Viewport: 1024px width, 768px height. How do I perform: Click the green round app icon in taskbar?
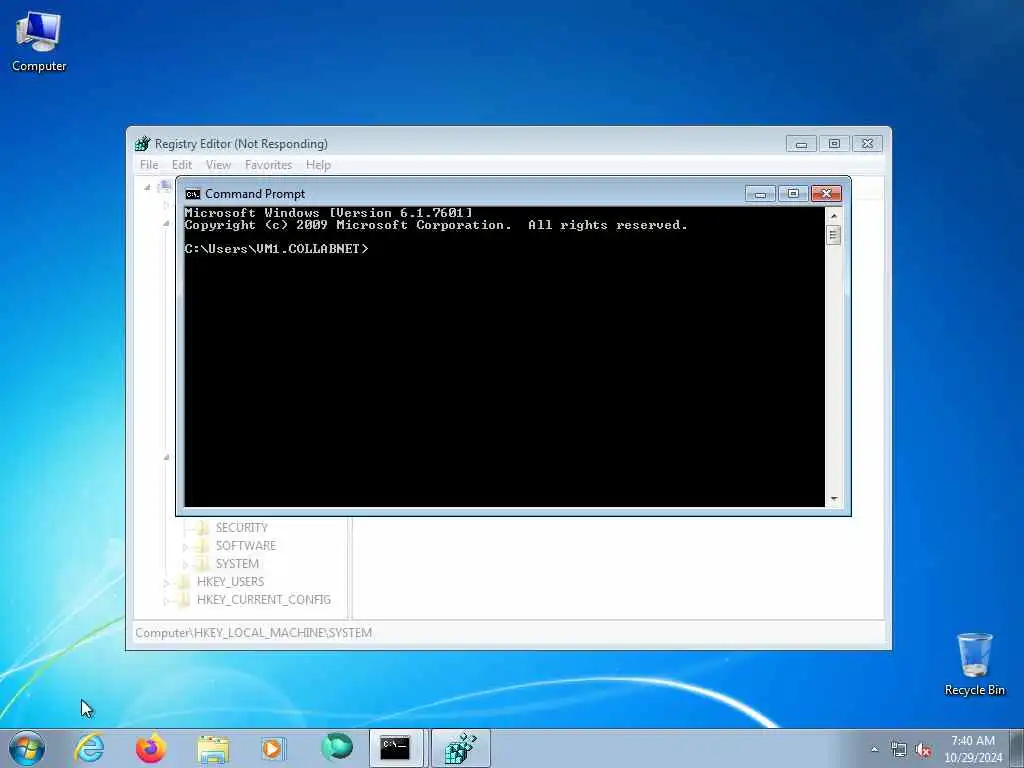[337, 748]
